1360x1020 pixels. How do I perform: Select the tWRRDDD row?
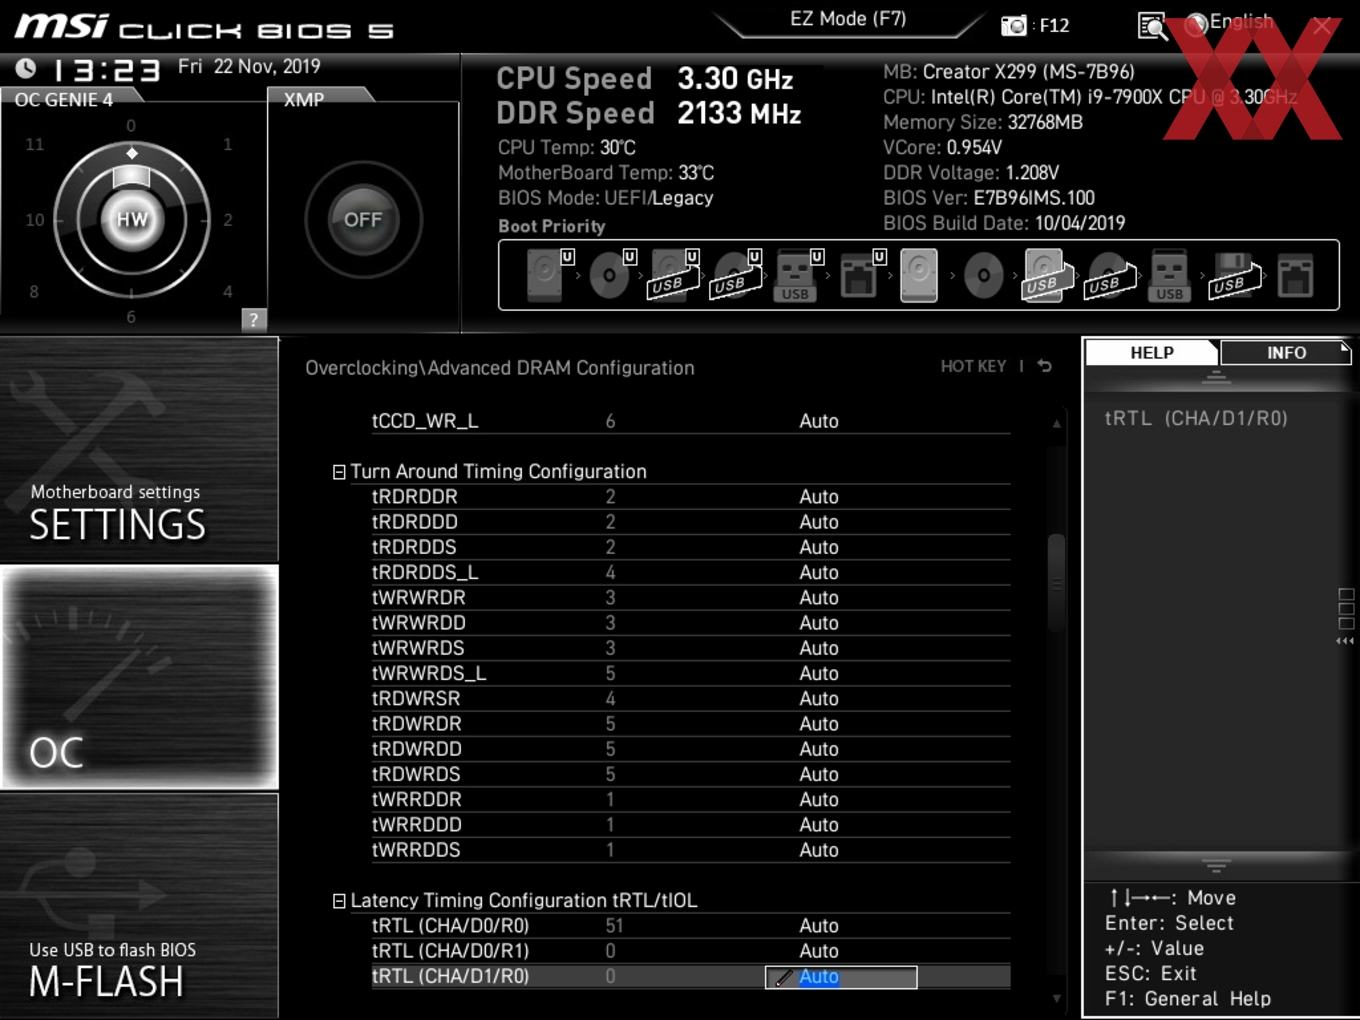[690, 825]
